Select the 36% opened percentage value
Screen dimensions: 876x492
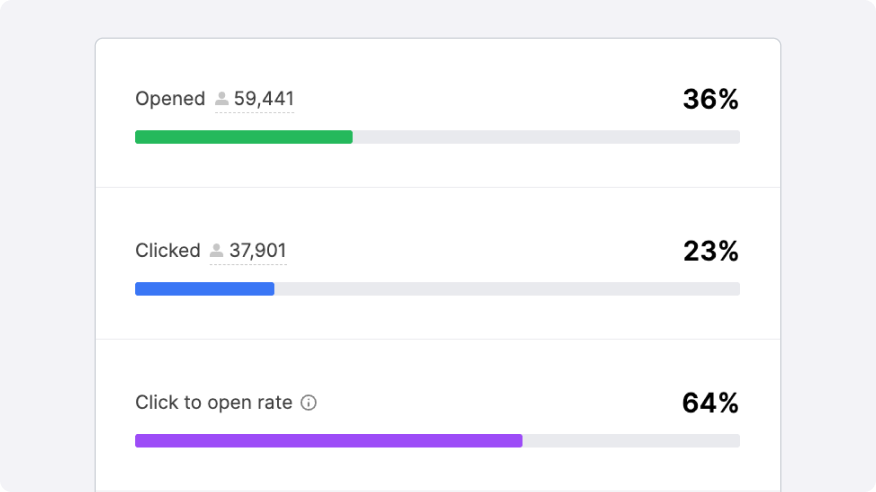pos(710,99)
